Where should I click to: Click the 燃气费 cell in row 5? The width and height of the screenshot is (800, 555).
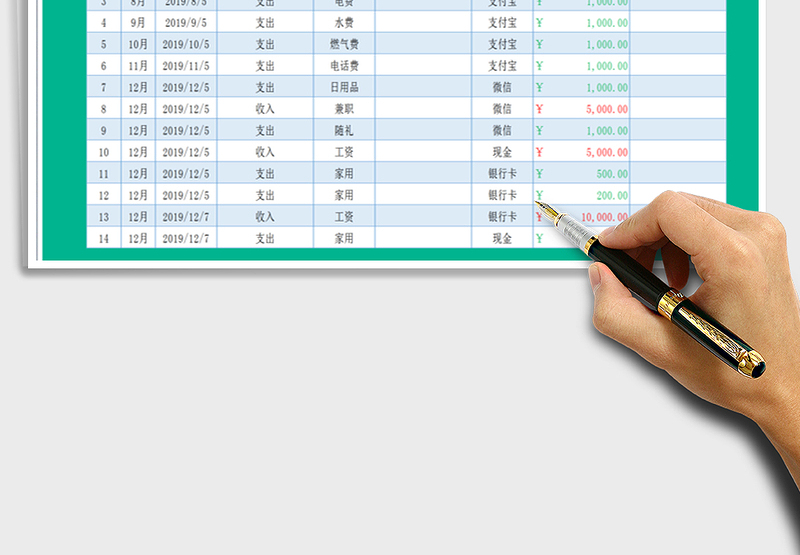[343, 44]
